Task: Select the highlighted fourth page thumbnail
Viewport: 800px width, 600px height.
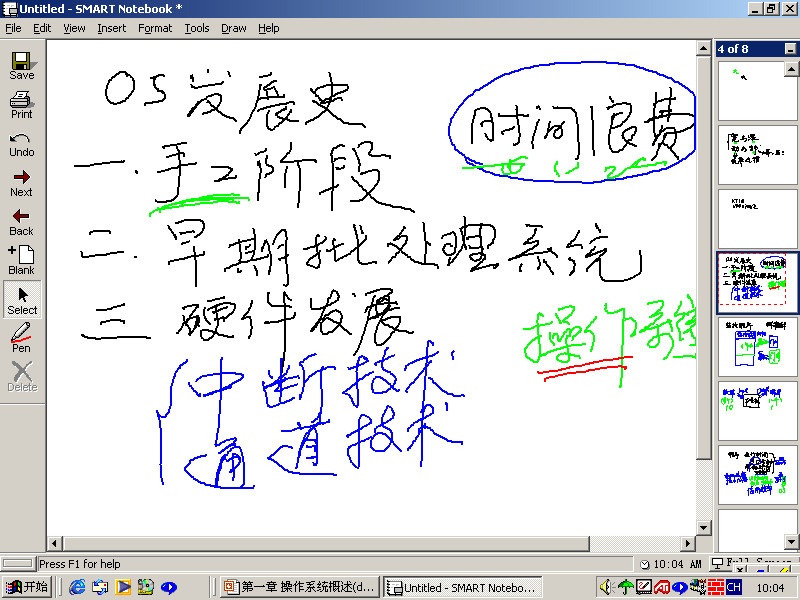Action: pos(758,282)
